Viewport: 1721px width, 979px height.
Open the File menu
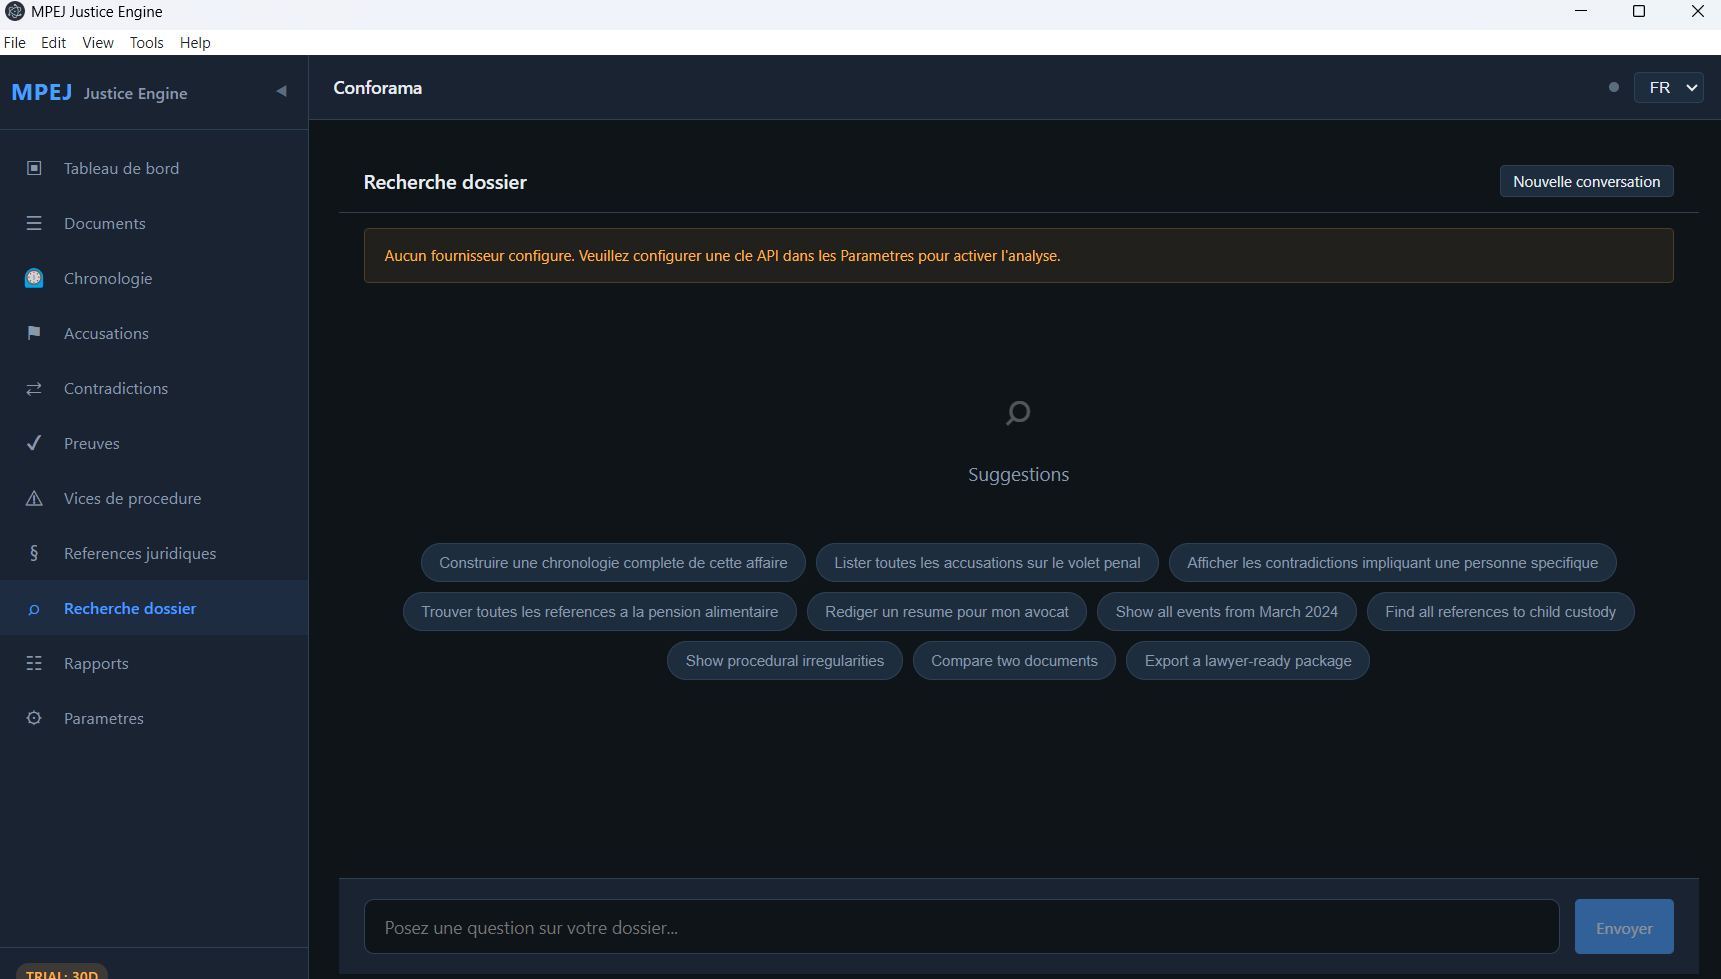click(x=15, y=43)
